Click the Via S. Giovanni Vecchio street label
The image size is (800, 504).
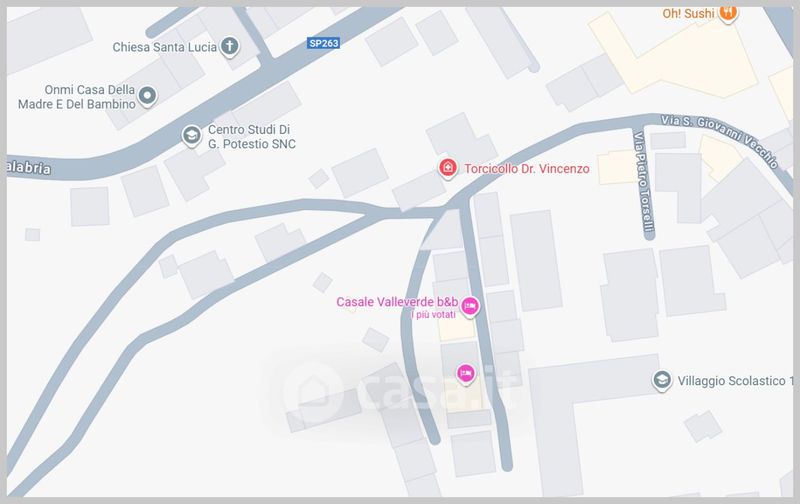pos(720,139)
